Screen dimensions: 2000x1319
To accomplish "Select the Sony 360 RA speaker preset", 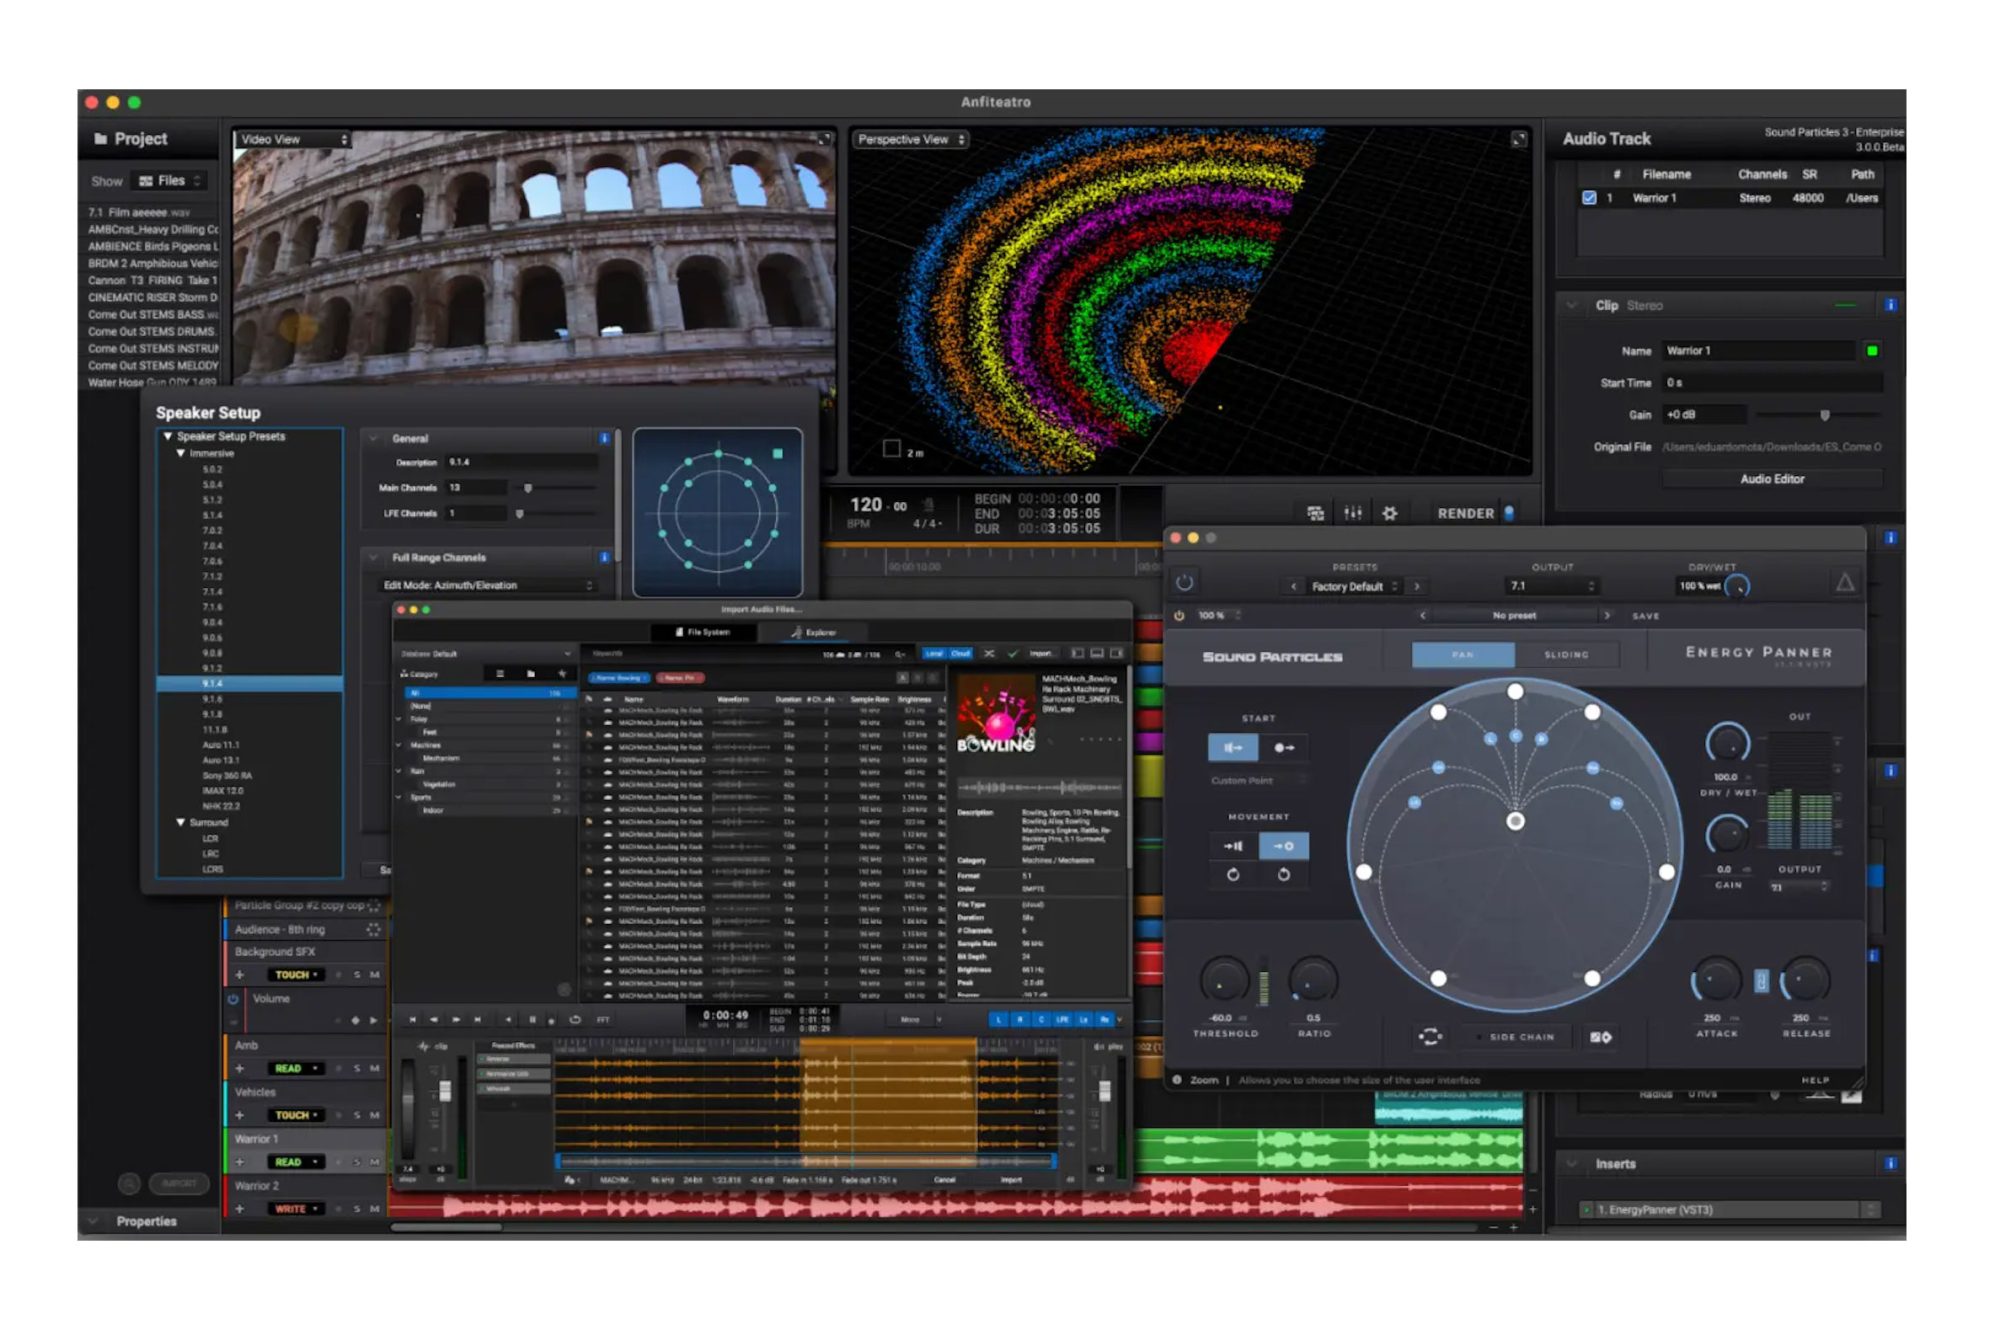I will [x=227, y=776].
